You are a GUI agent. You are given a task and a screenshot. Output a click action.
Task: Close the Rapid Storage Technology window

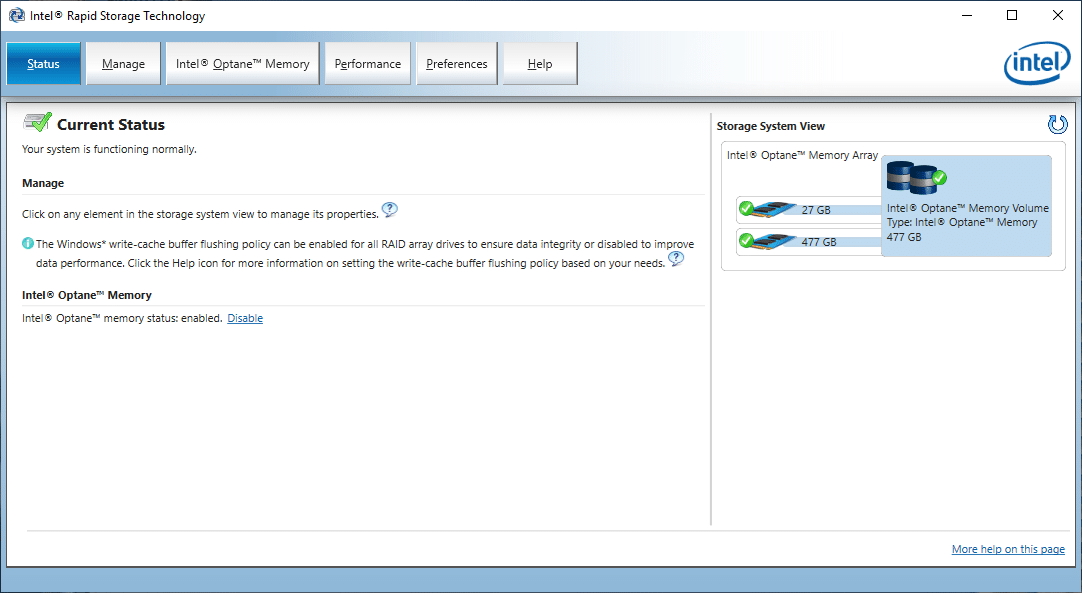point(1057,15)
